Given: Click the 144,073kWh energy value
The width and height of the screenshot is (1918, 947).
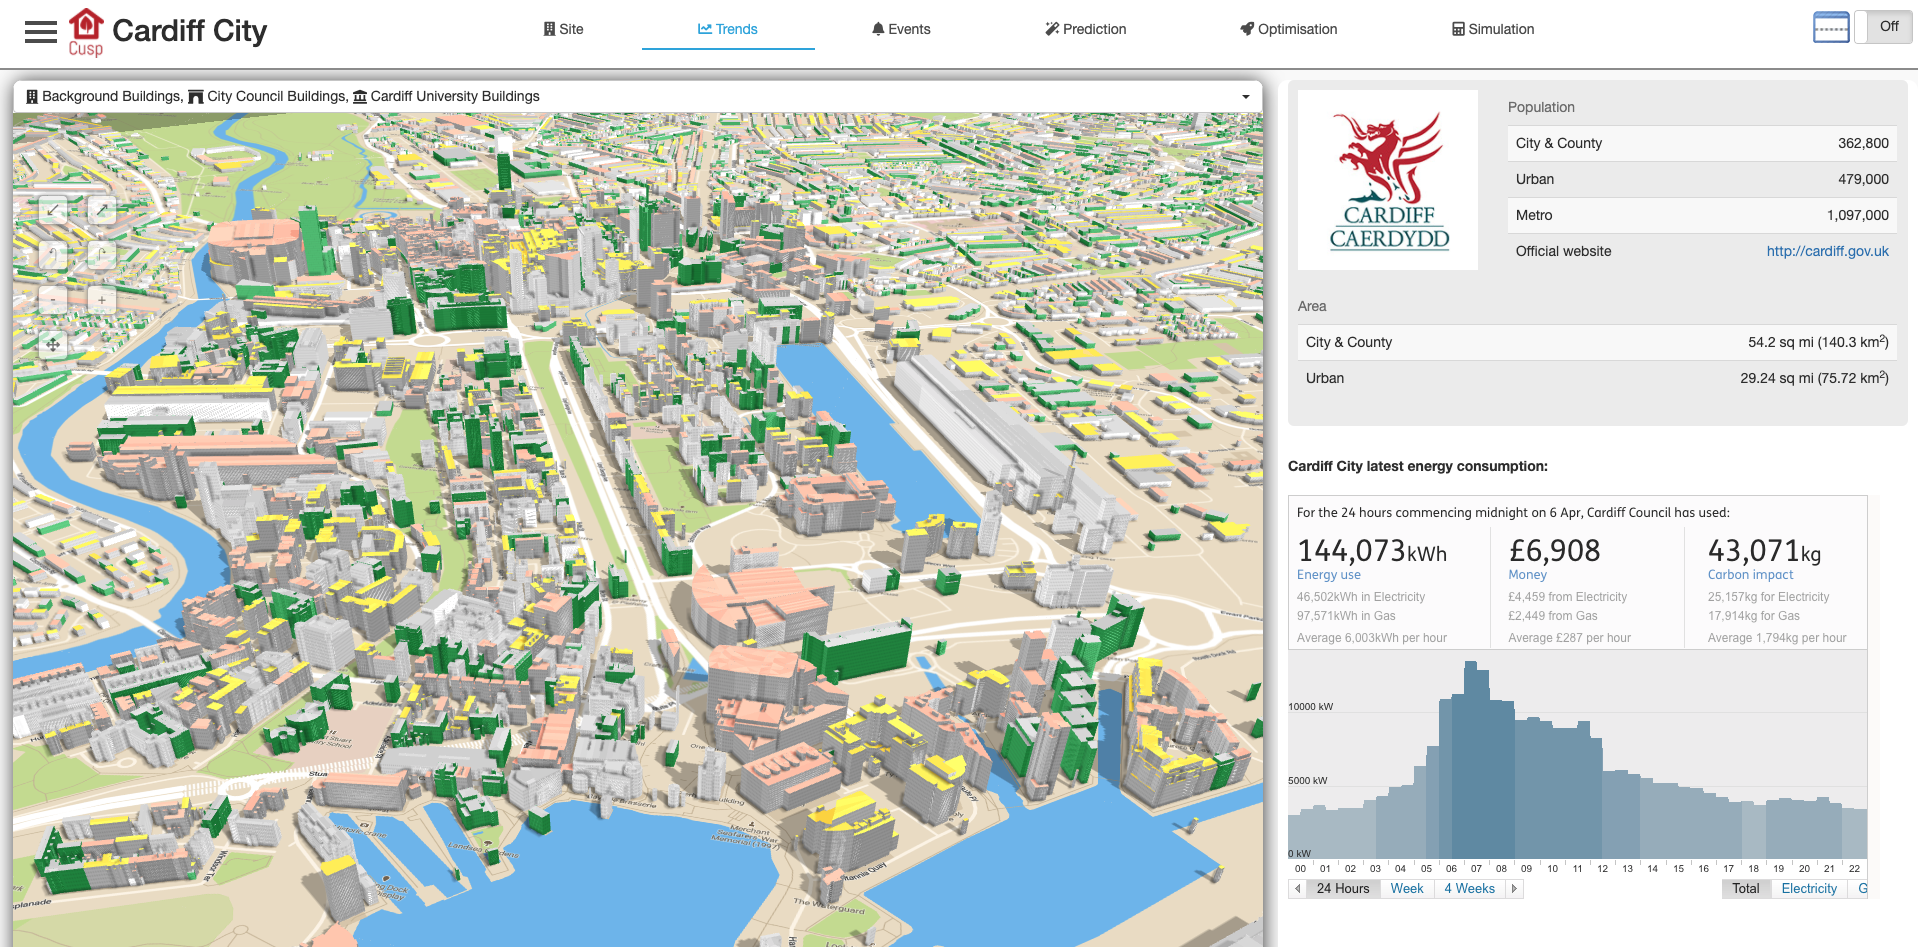Looking at the screenshot, I should tap(1371, 551).
